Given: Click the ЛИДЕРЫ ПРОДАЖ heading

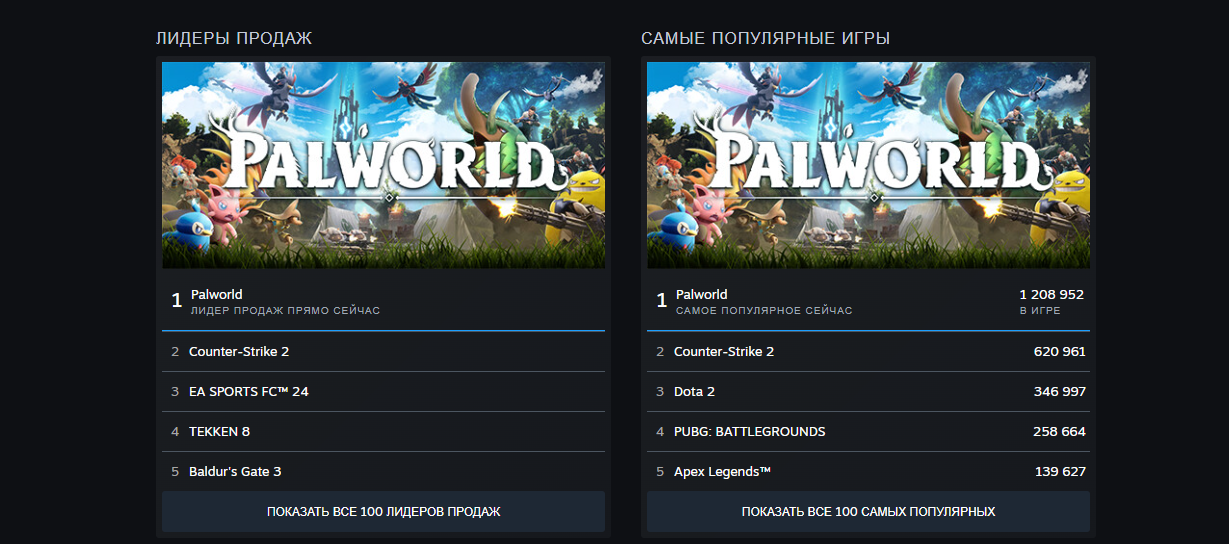Looking at the screenshot, I should (x=234, y=38).
